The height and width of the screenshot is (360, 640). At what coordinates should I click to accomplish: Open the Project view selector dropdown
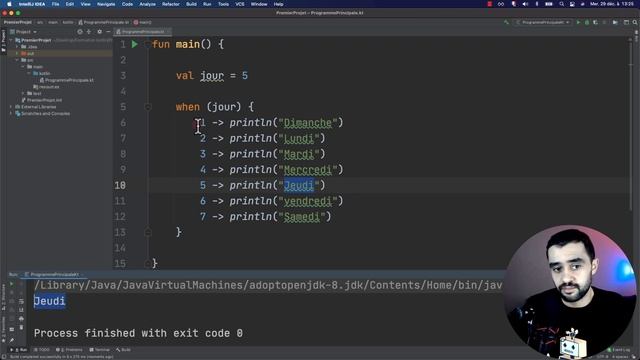pos(24,31)
